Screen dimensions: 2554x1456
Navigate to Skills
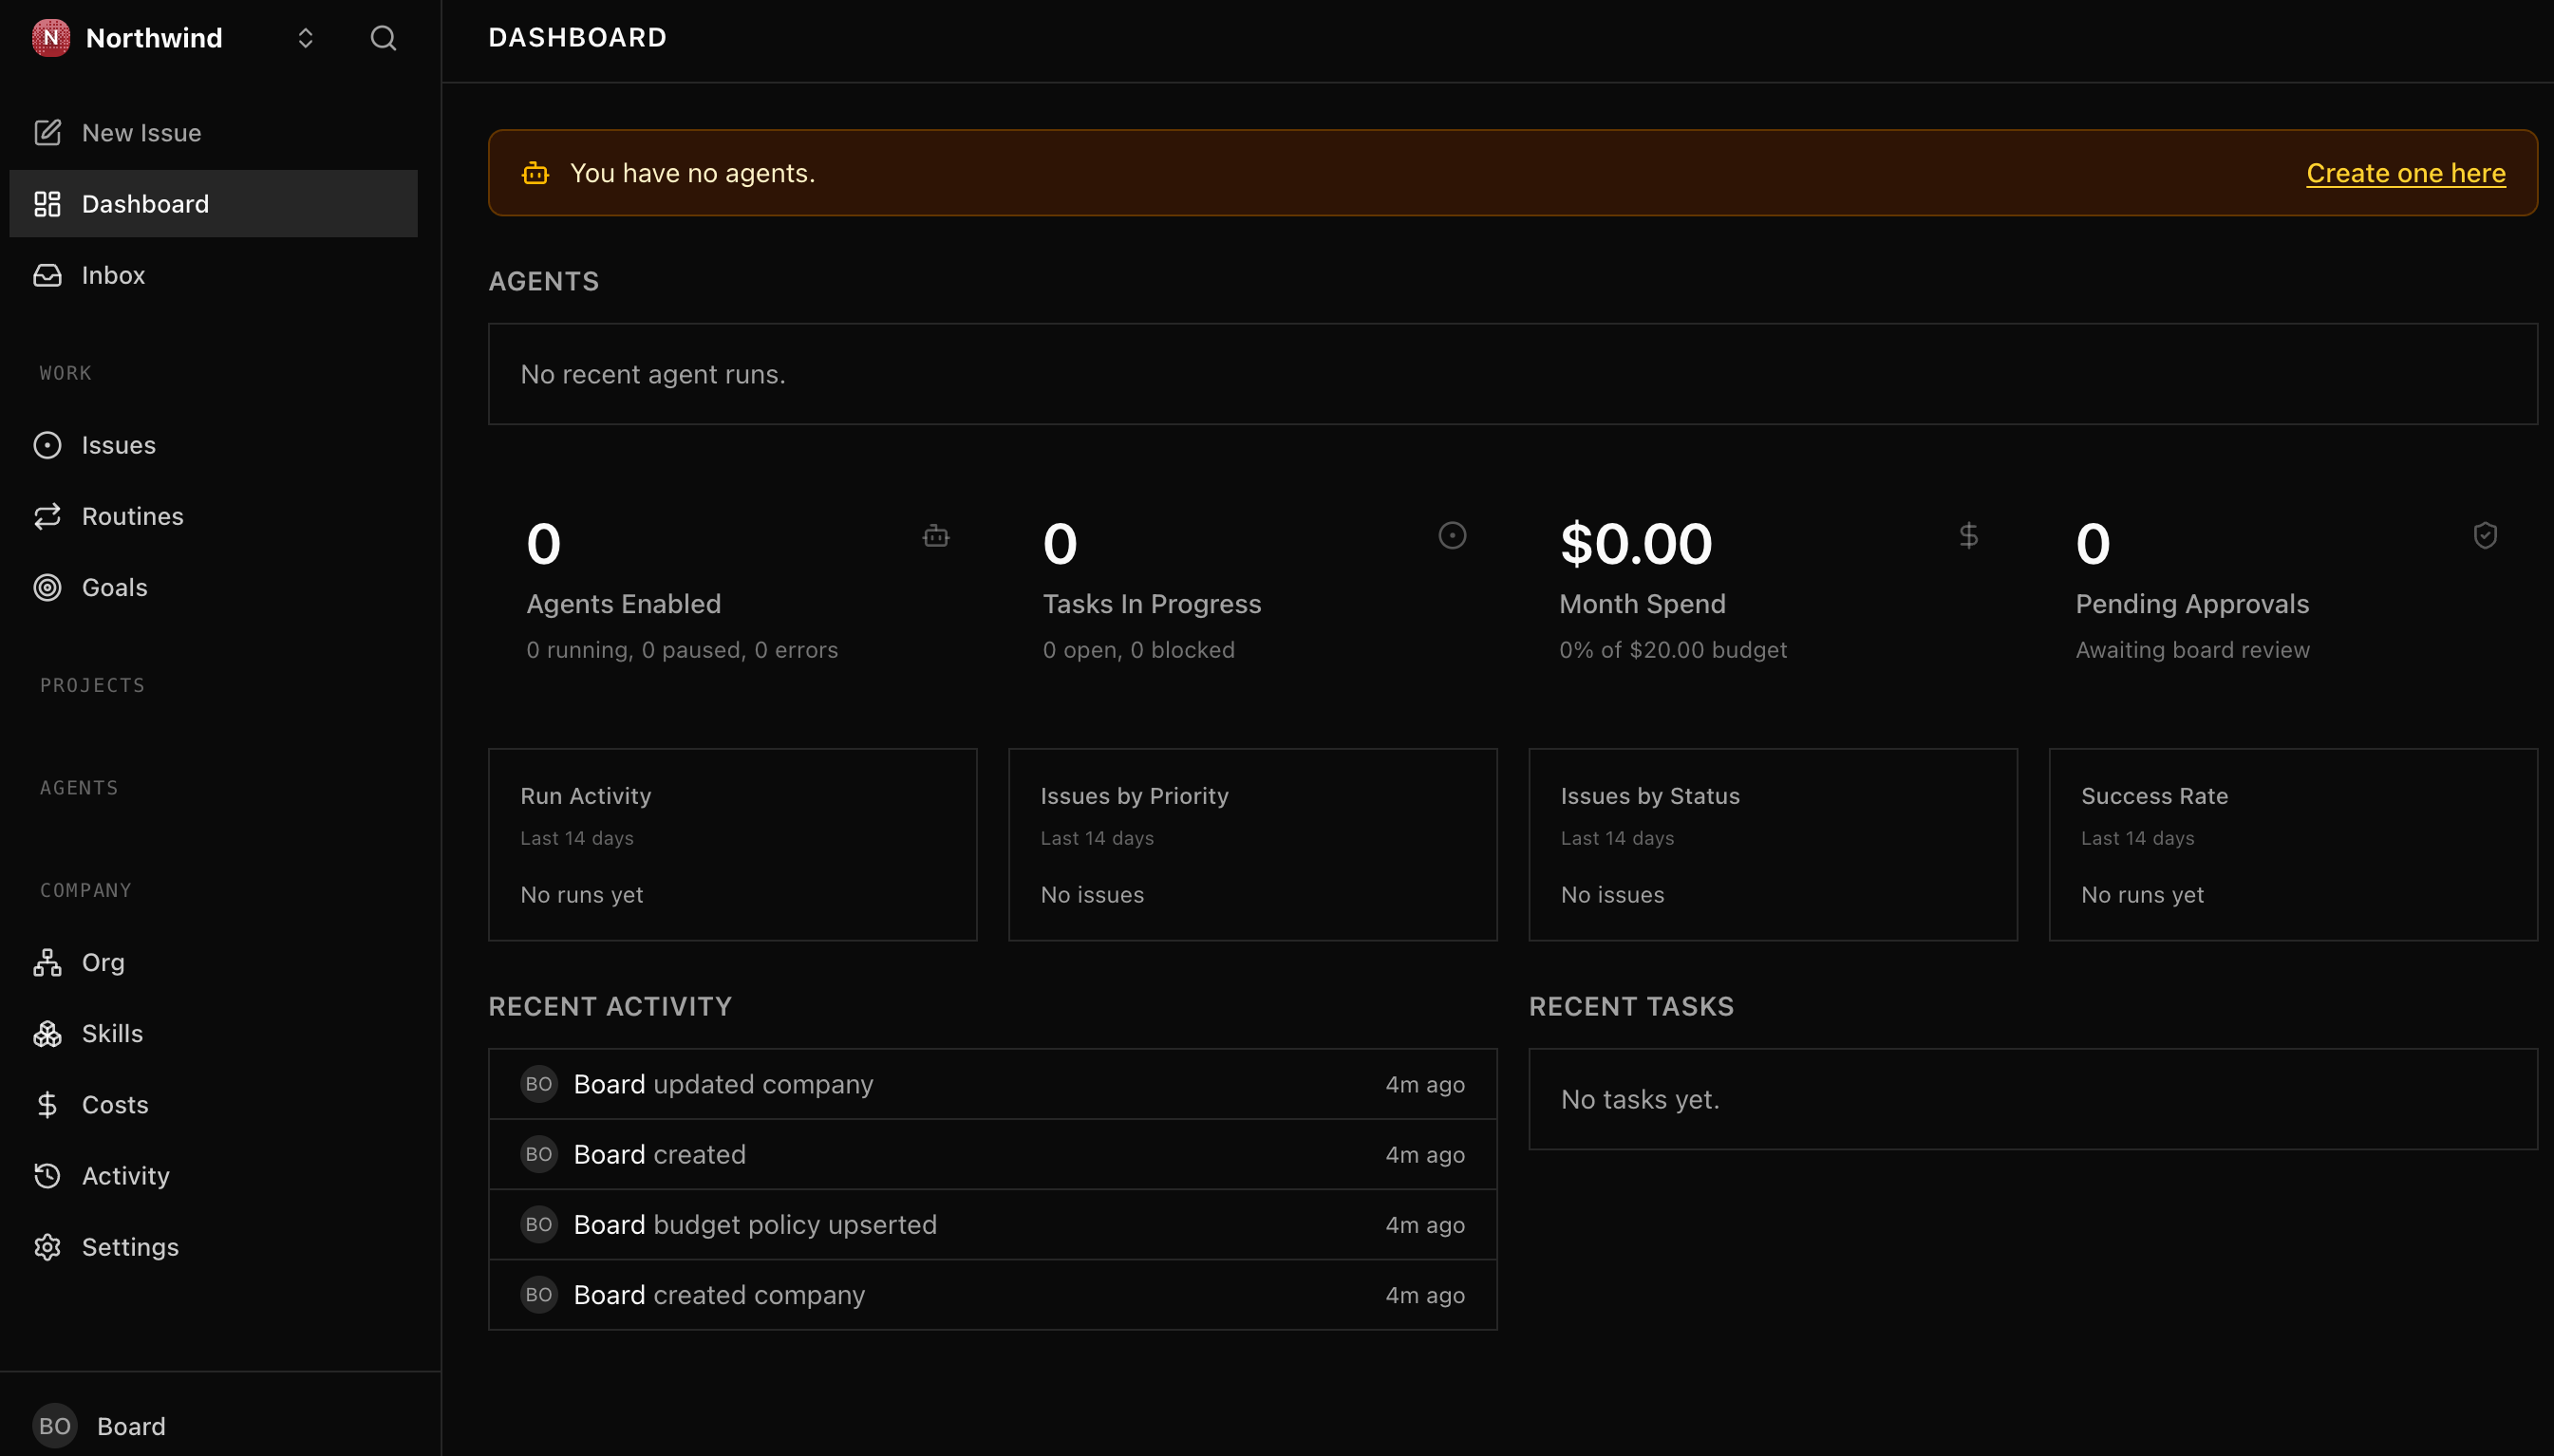[213, 1033]
